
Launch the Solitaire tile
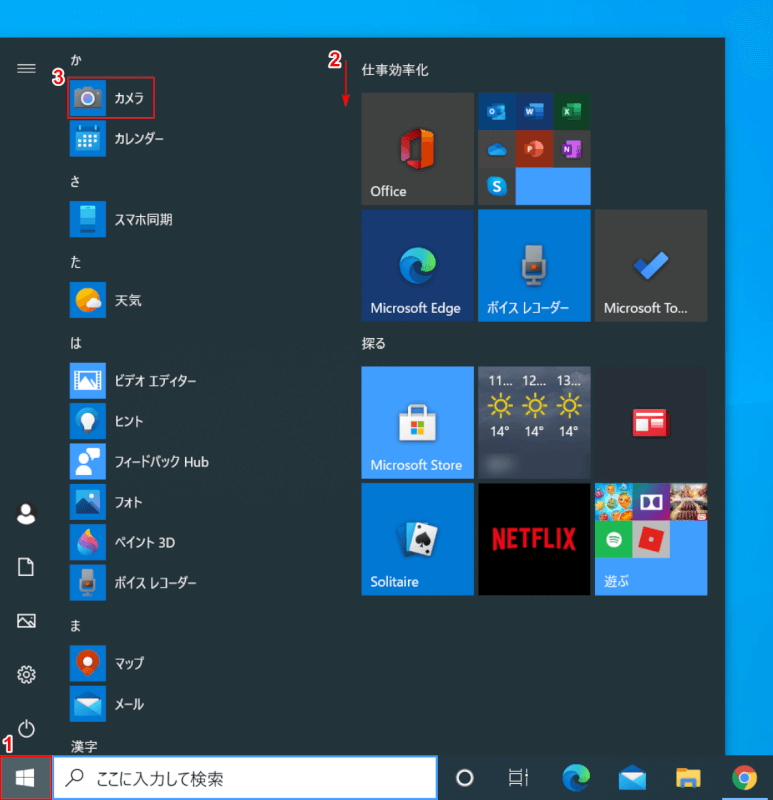click(417, 539)
